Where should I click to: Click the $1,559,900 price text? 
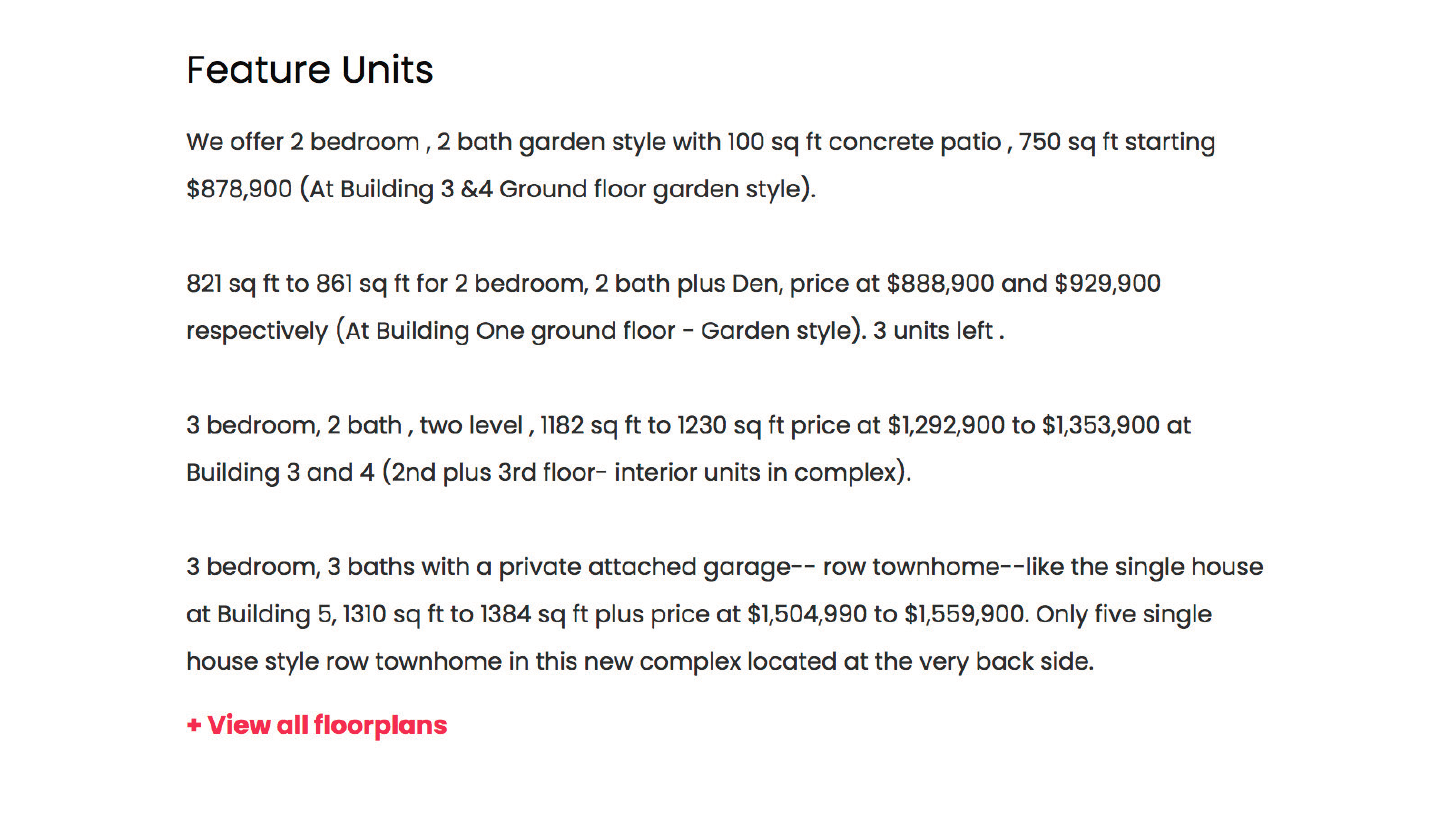[965, 615]
